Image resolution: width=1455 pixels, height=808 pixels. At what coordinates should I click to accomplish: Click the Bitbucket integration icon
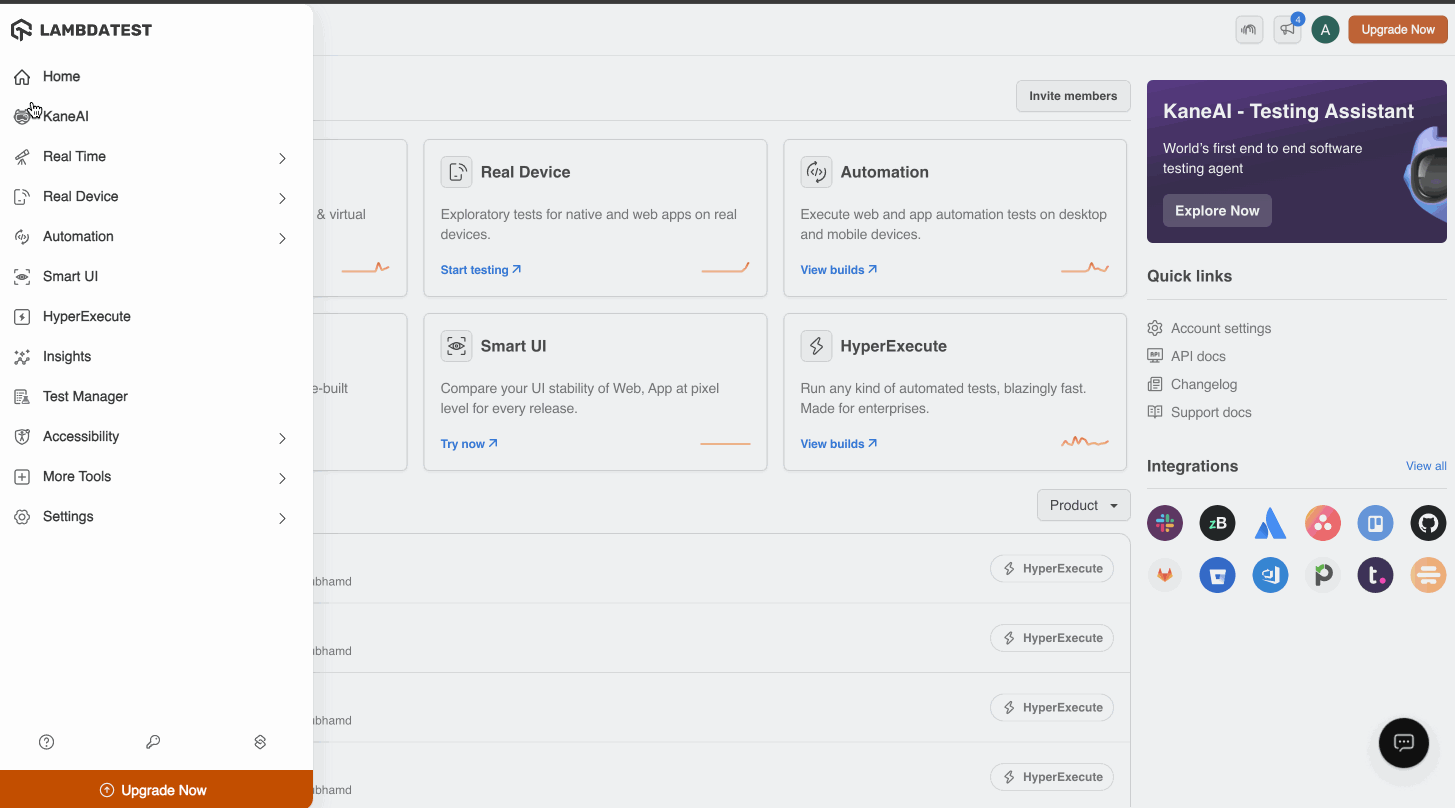click(x=1217, y=575)
